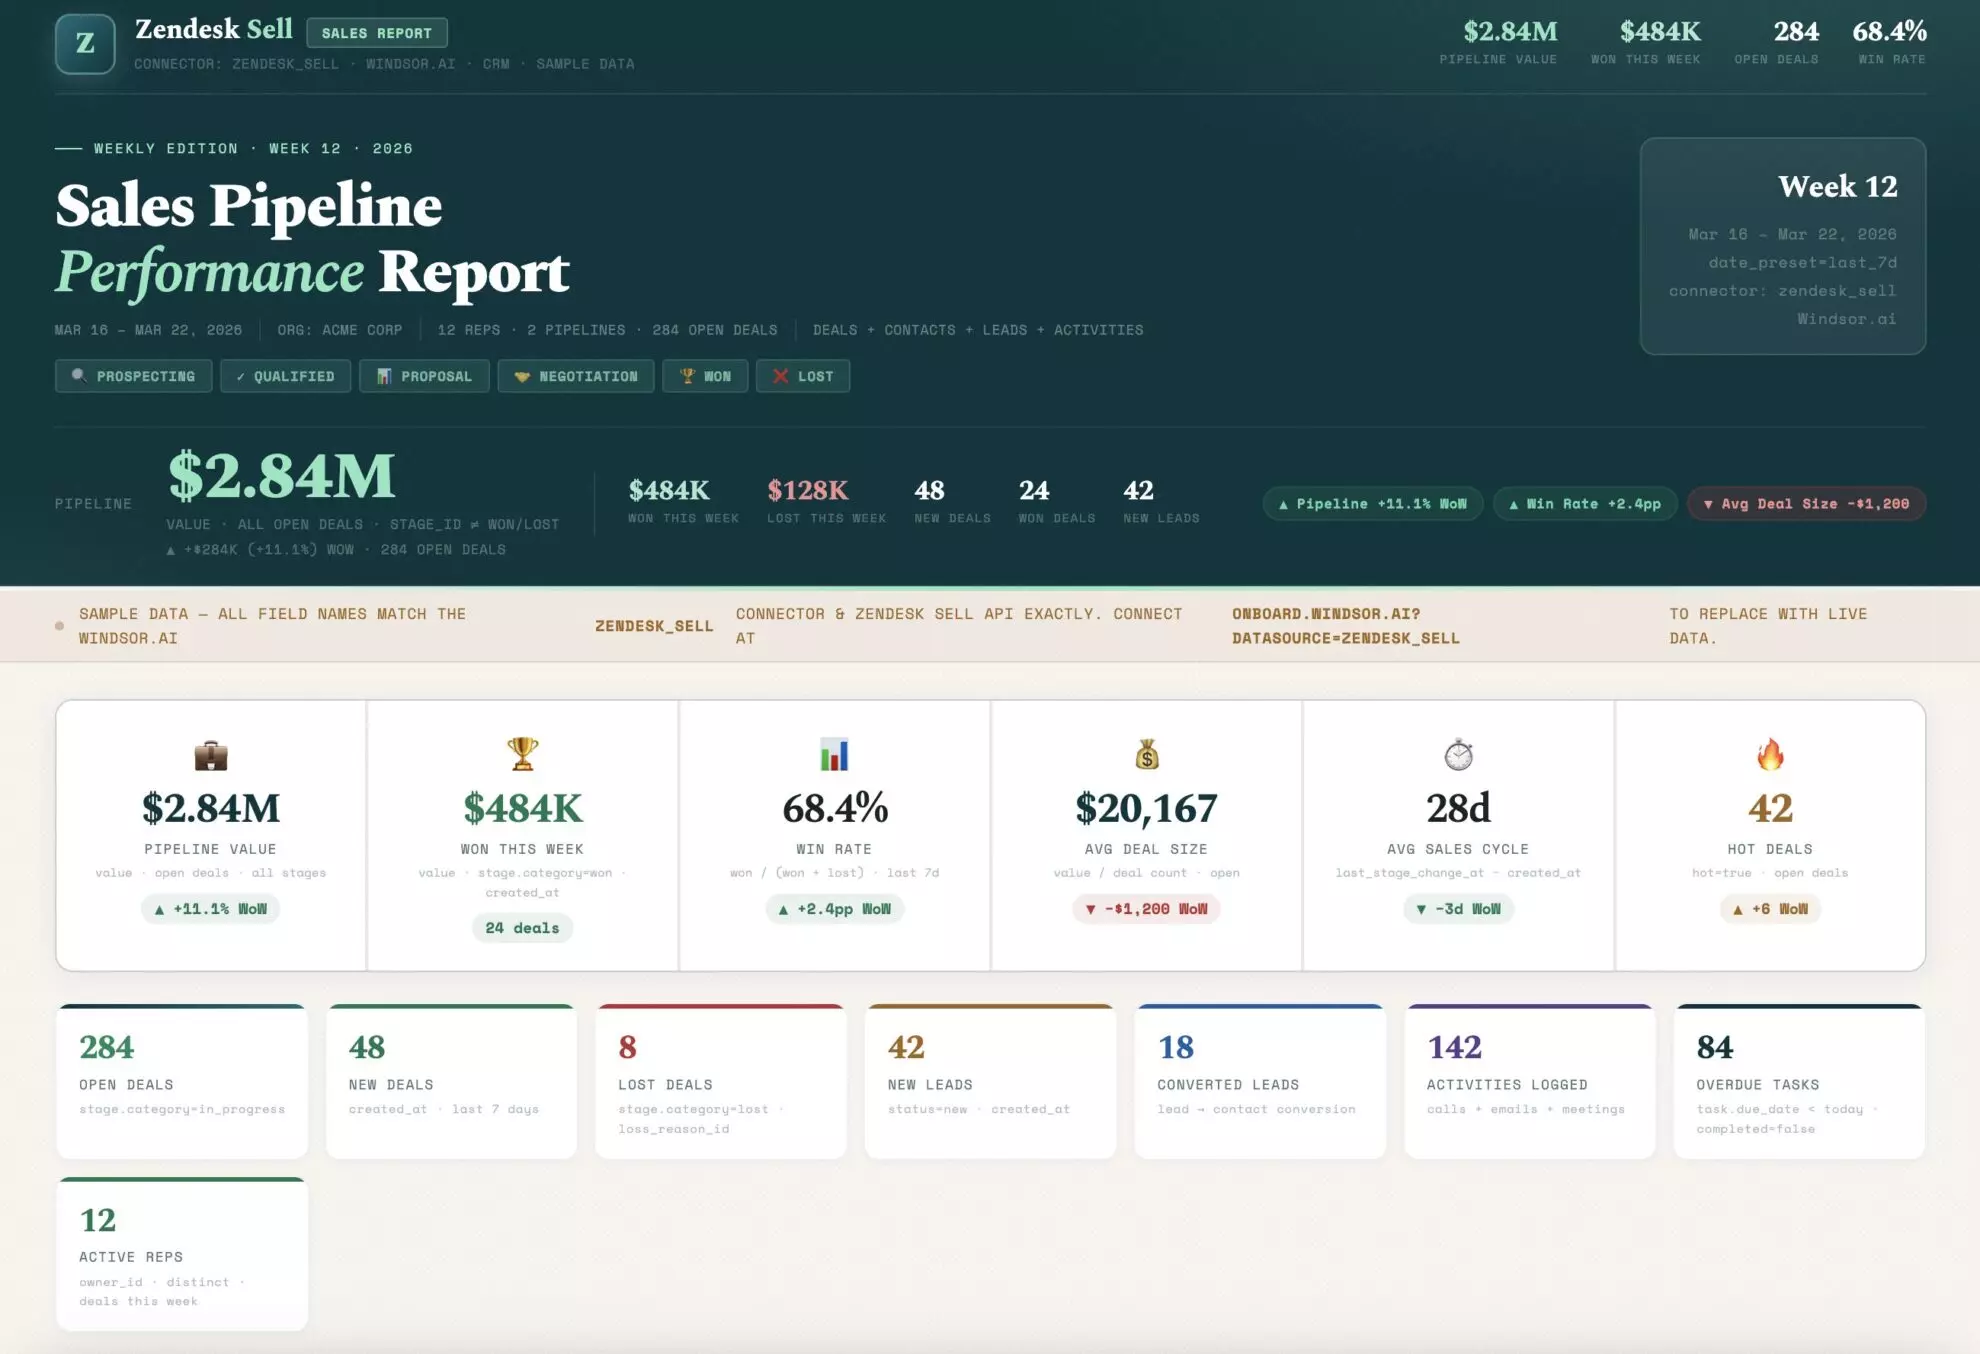Open the Pipeline +11.1% WoW badge details
The image size is (1980, 1354).
pyautogui.click(x=1371, y=503)
